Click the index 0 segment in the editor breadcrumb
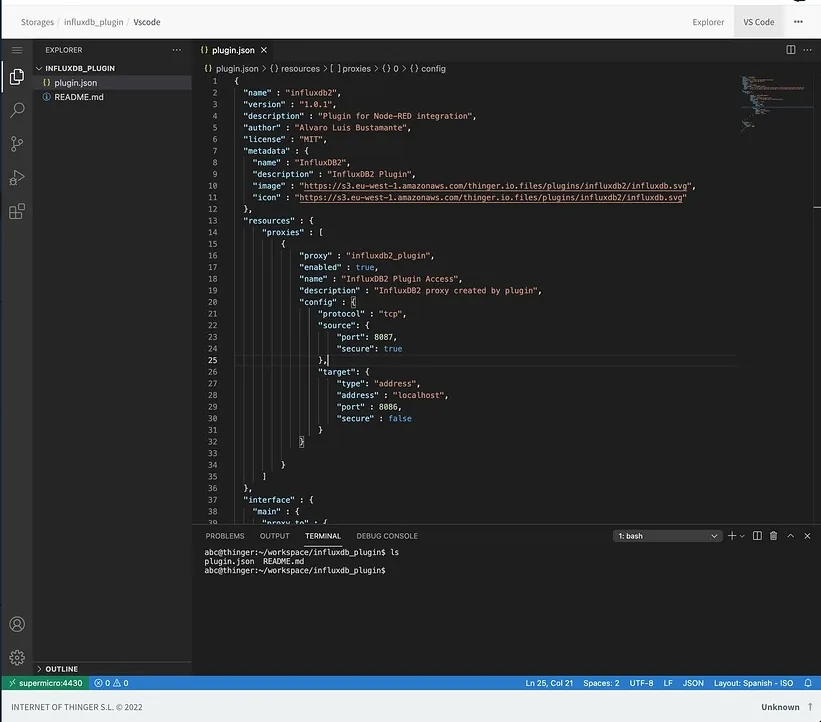 391,69
